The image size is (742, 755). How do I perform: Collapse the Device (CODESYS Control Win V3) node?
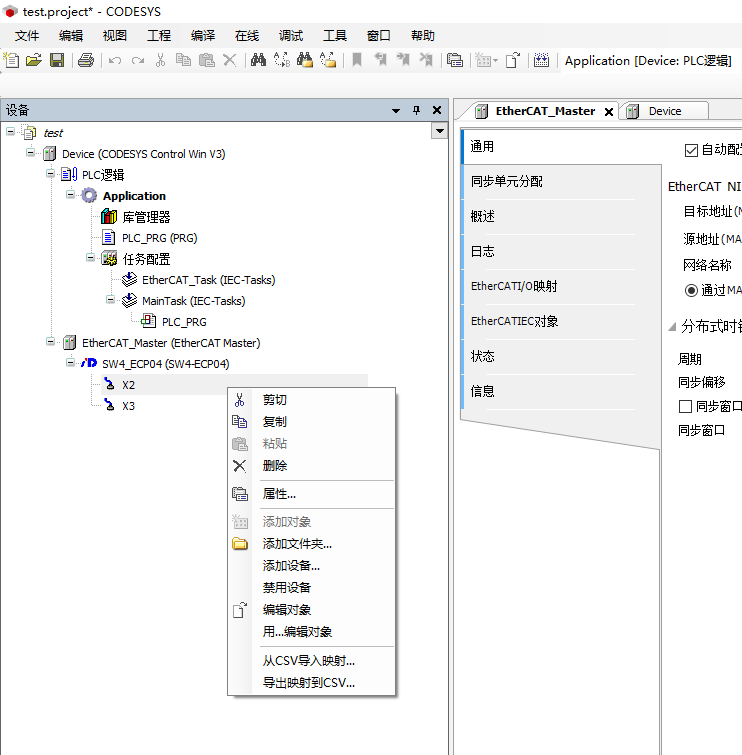pos(30,153)
